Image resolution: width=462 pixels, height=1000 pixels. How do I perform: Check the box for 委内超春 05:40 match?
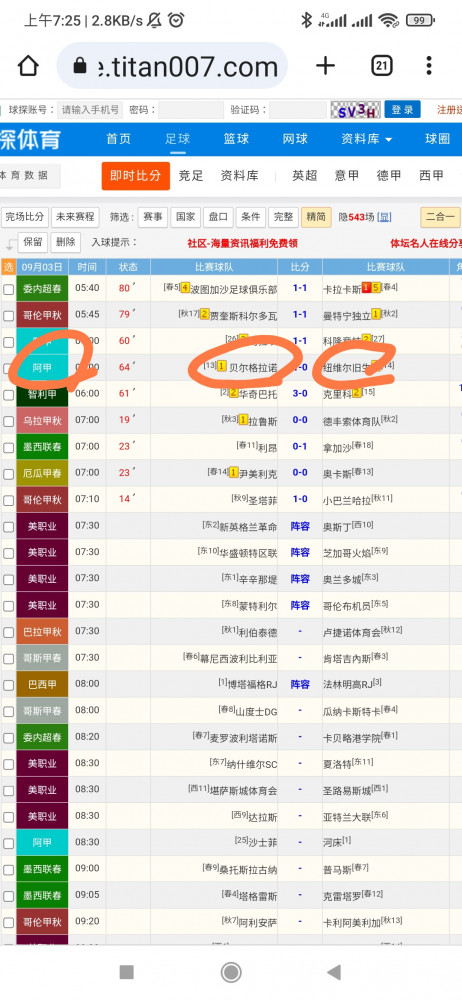[8, 289]
